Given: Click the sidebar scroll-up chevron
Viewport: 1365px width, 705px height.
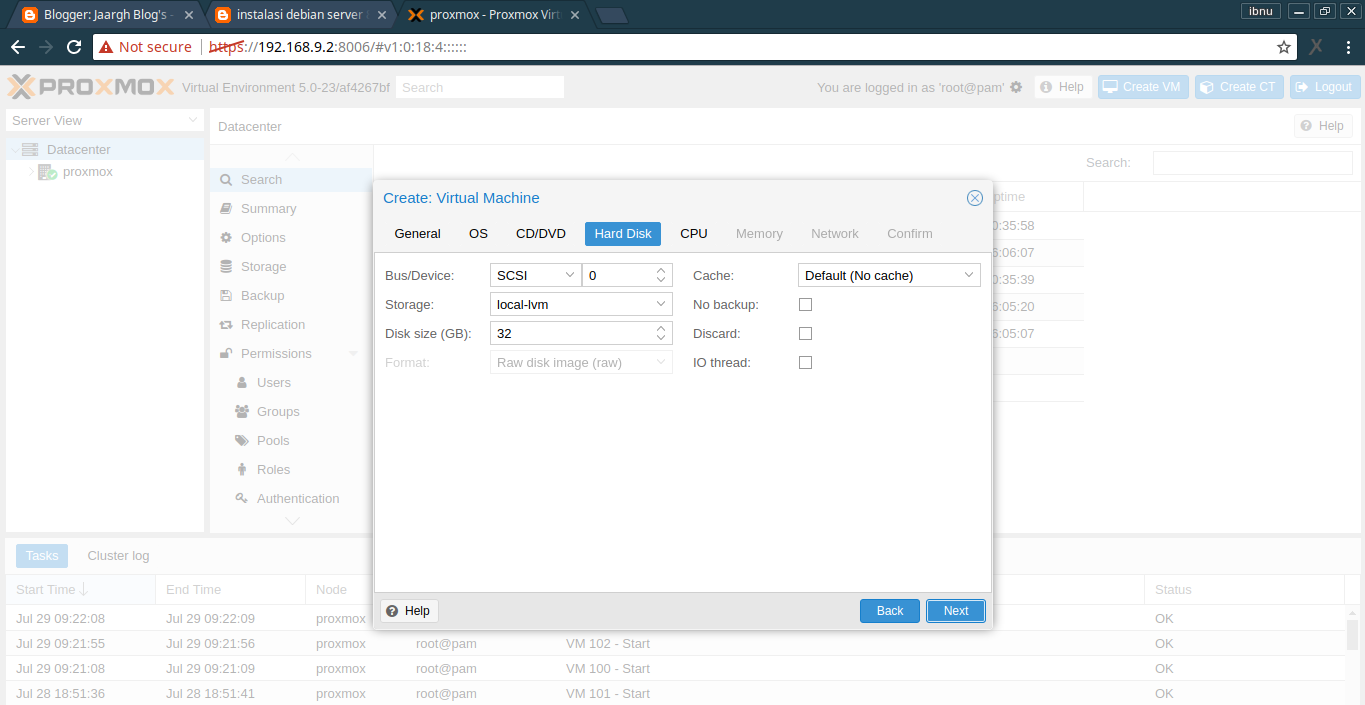Looking at the screenshot, I should (x=292, y=157).
